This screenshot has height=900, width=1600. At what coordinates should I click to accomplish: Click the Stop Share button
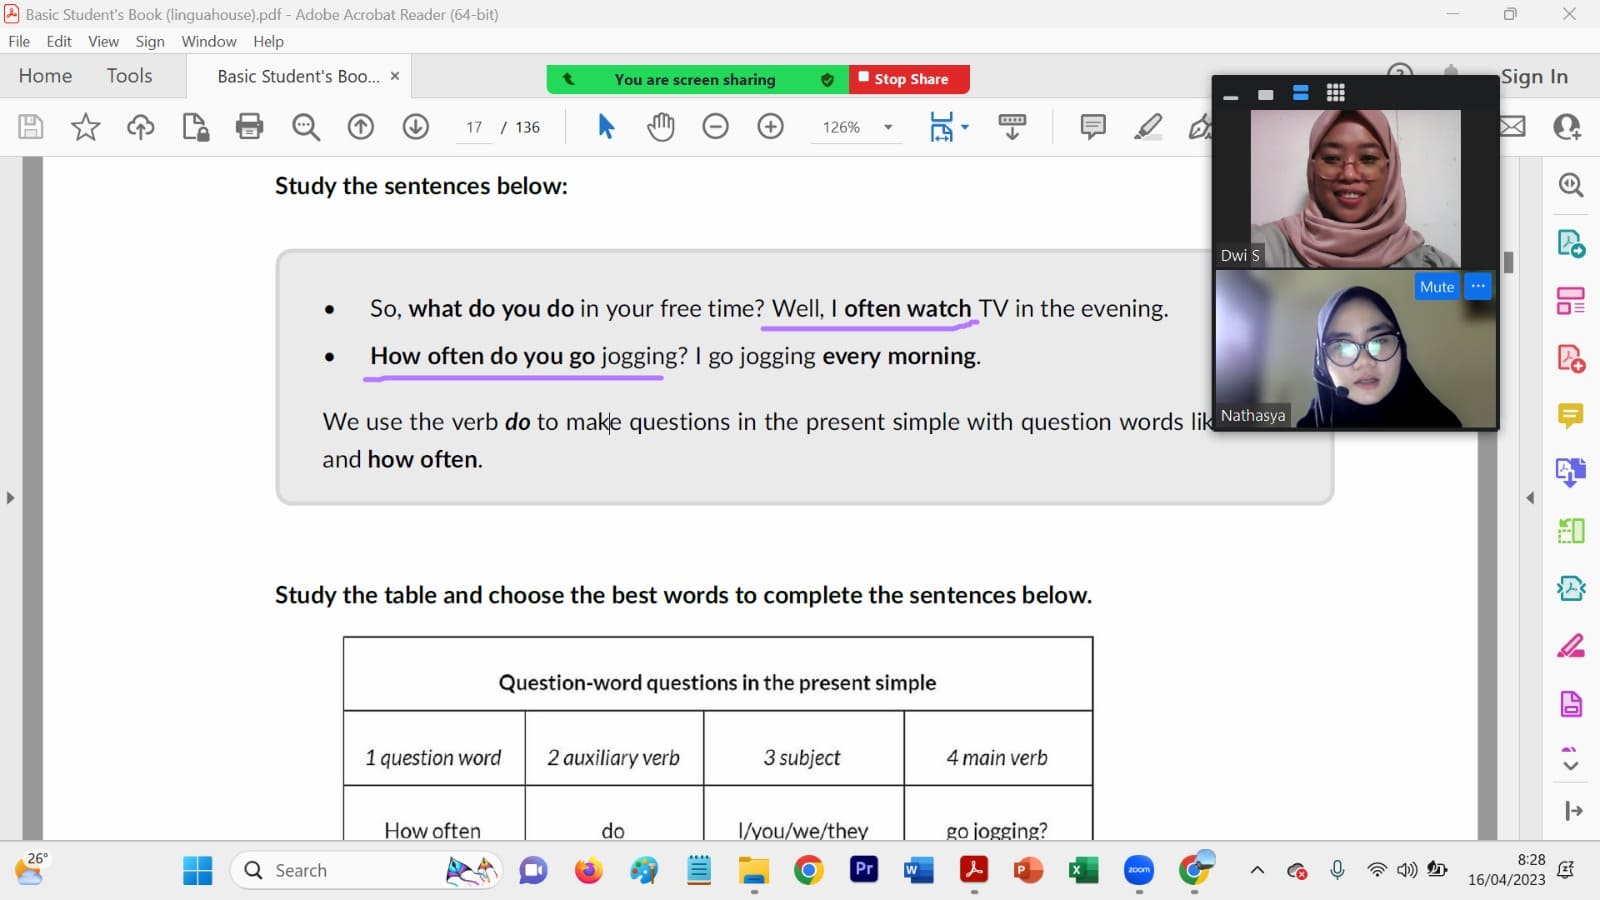tap(909, 79)
